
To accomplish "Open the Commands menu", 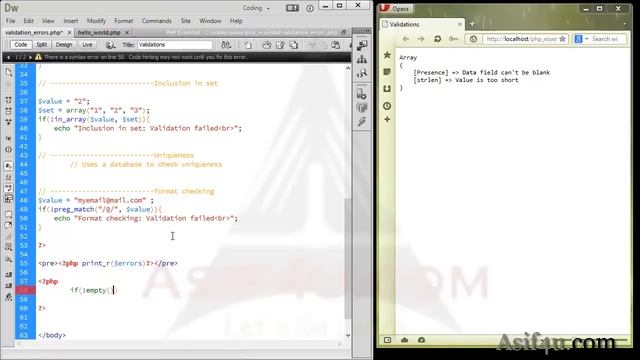I will [x=157, y=21].
